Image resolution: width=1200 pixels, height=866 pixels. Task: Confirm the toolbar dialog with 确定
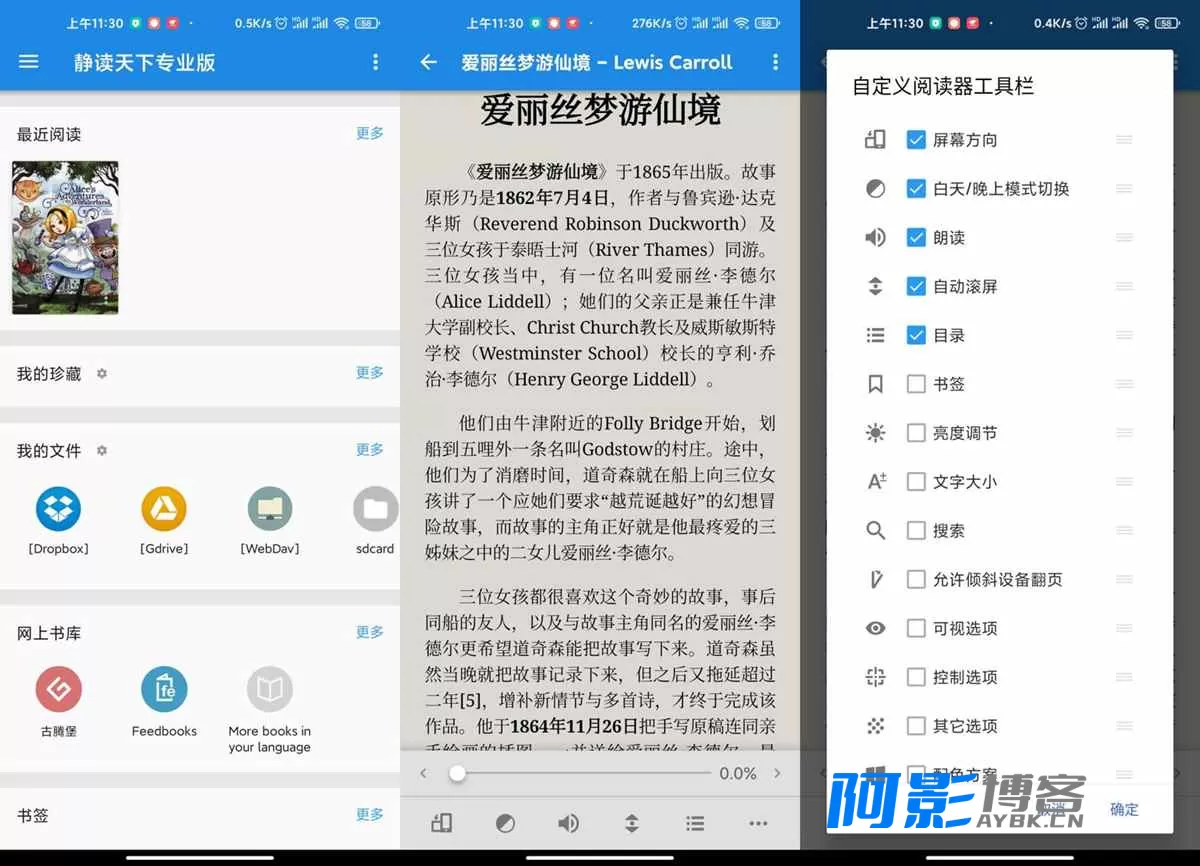tap(1124, 810)
